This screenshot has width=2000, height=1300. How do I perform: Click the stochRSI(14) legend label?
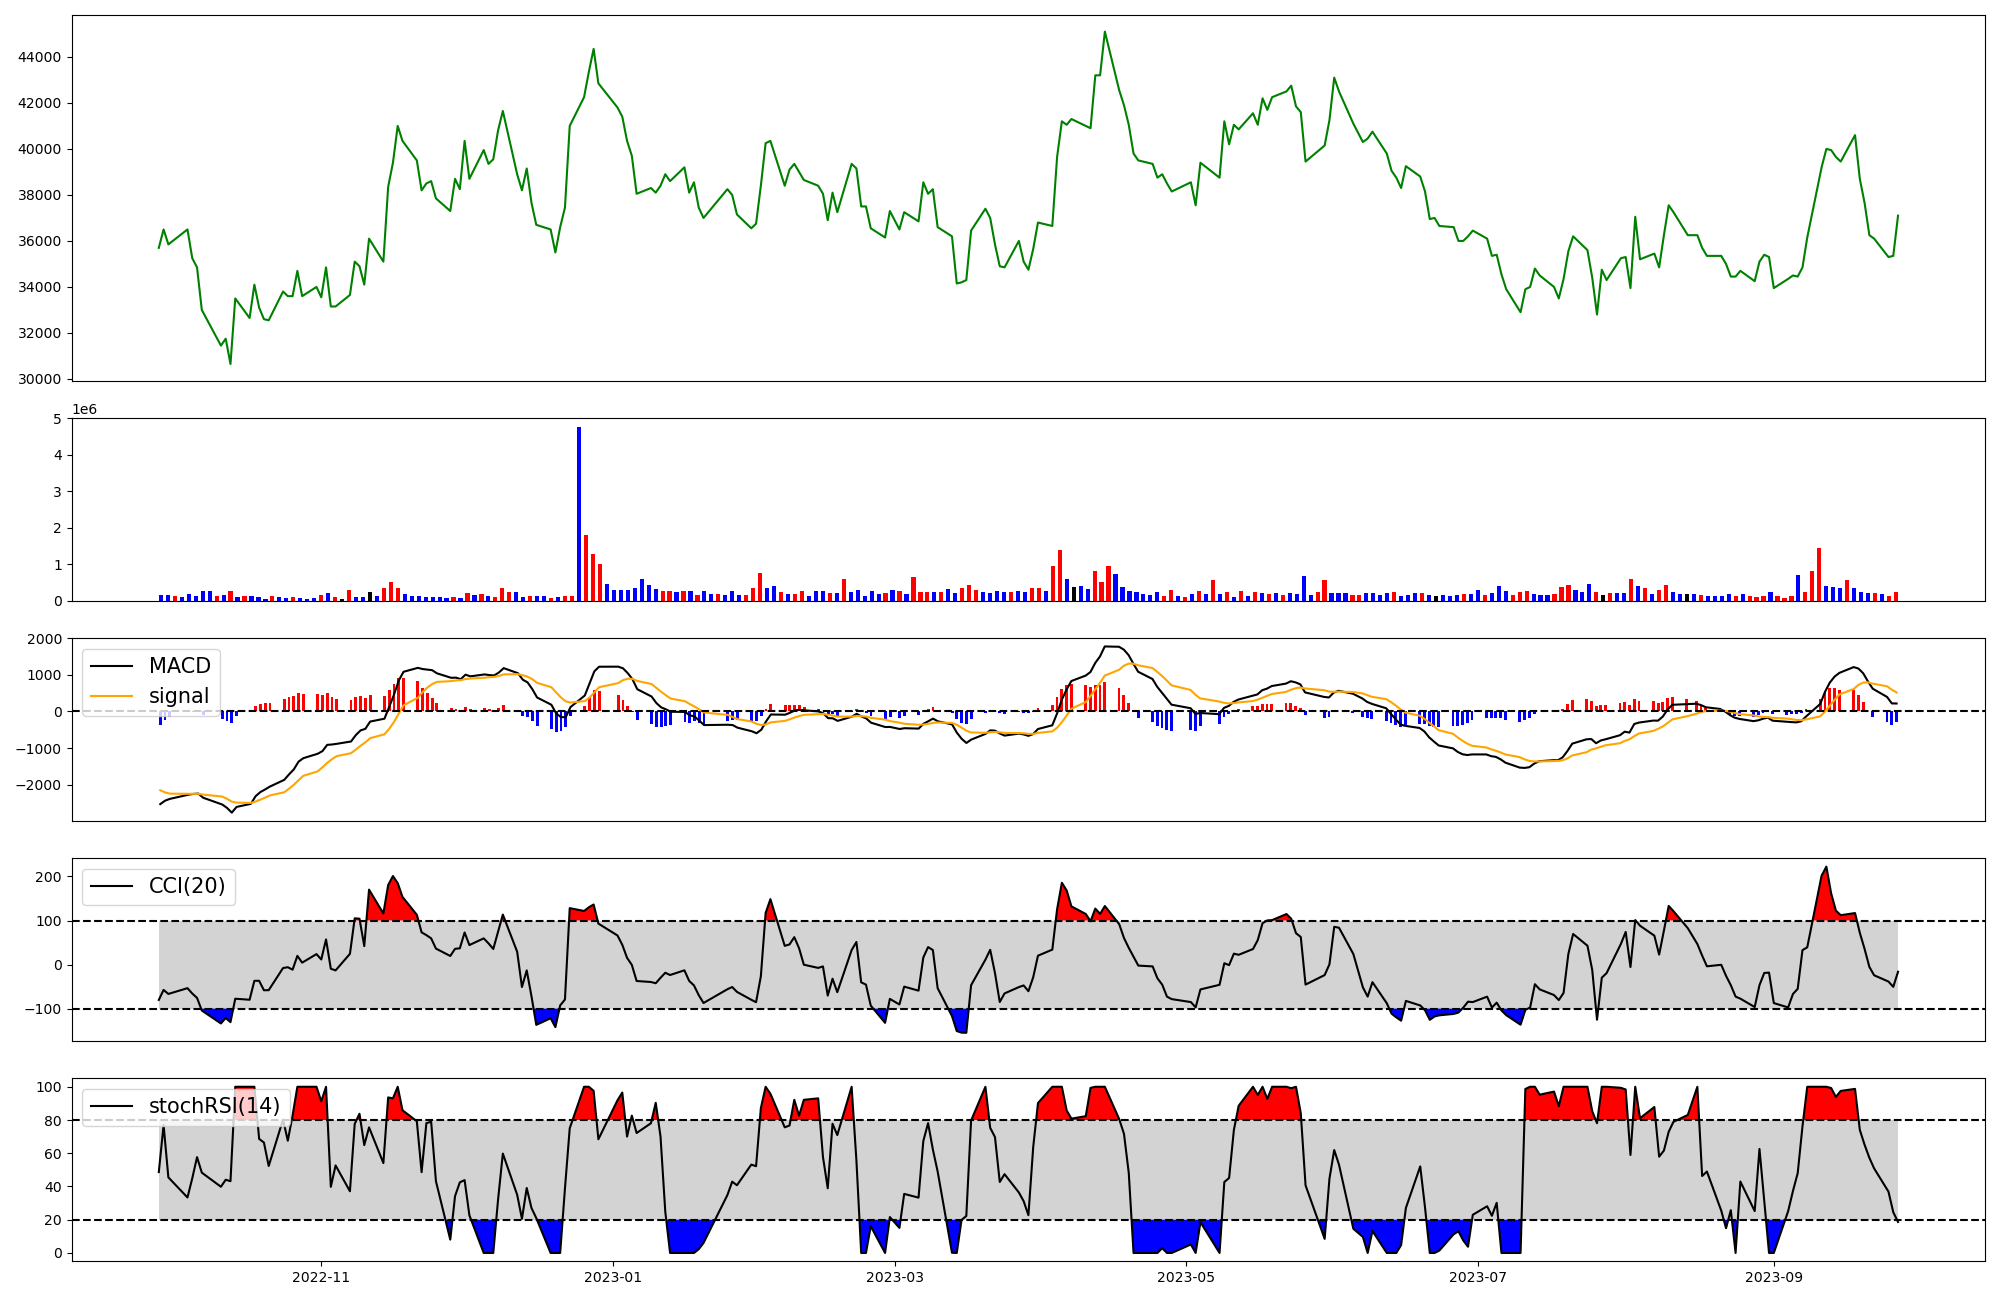tap(214, 1106)
